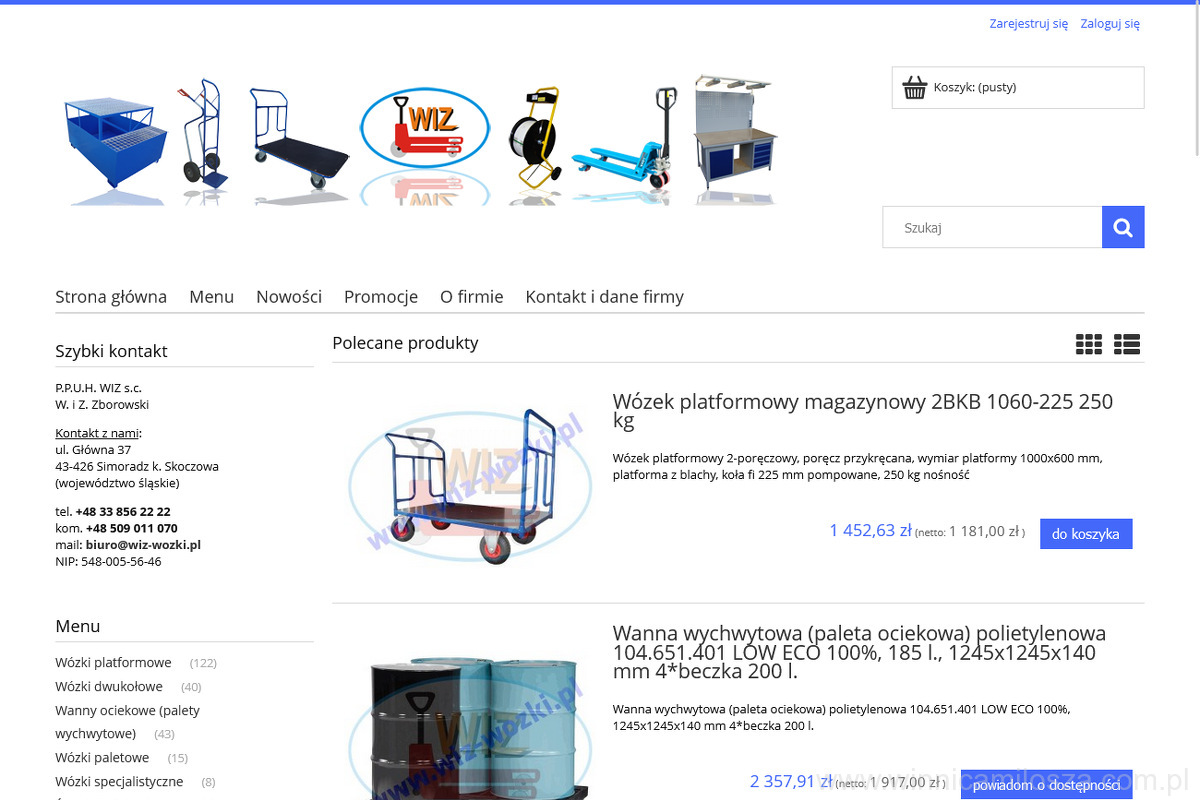
Task: Switch to grid view layout
Action: tap(1088, 344)
